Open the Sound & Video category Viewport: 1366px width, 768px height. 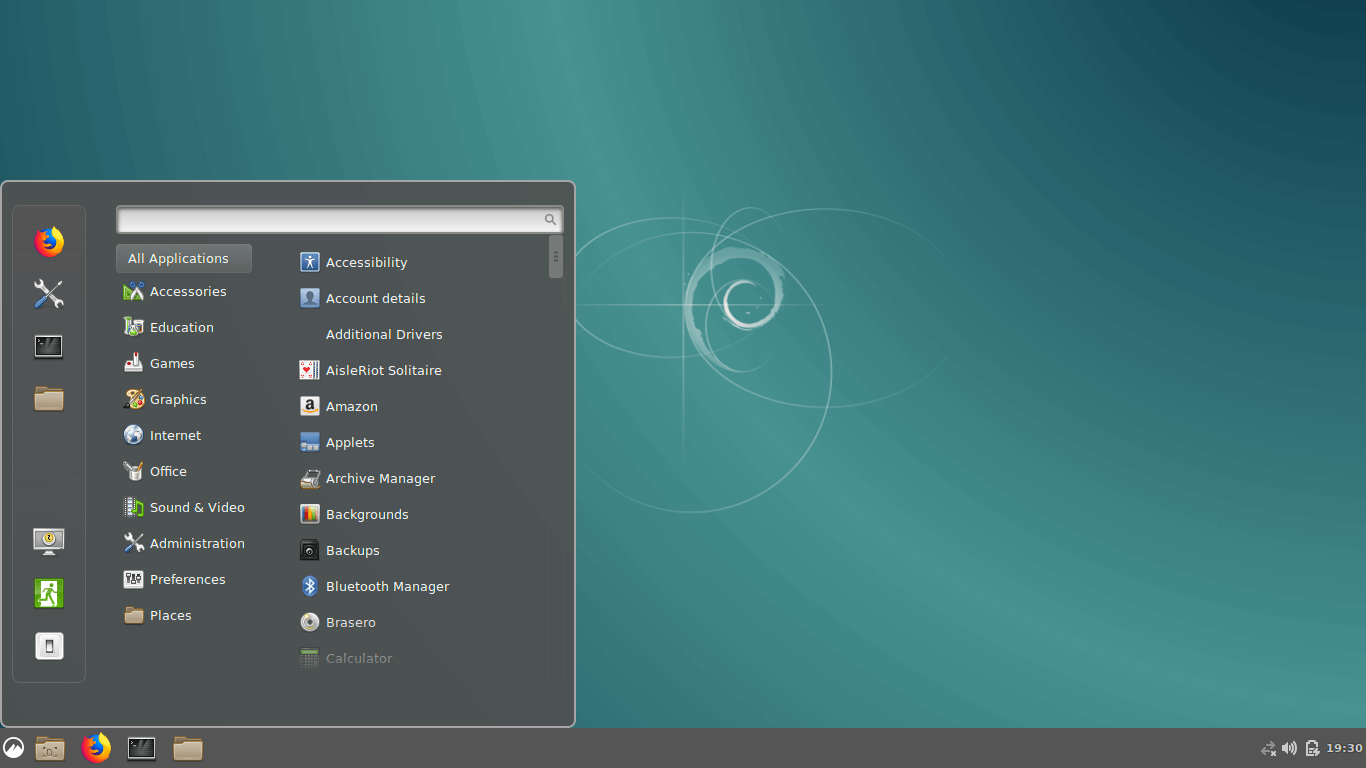[196, 507]
